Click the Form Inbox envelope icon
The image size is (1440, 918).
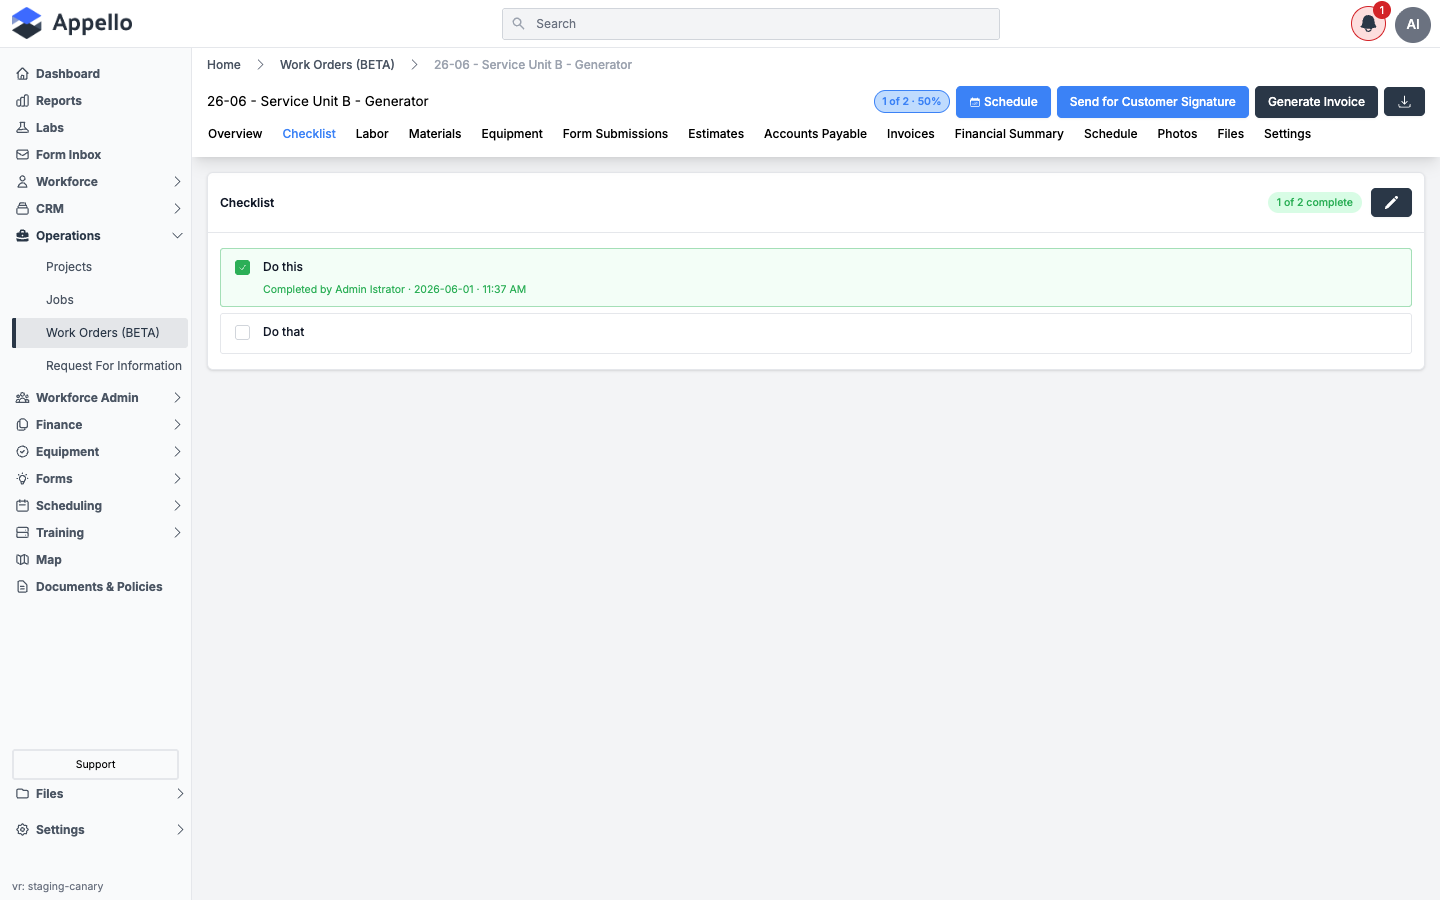click(x=22, y=155)
